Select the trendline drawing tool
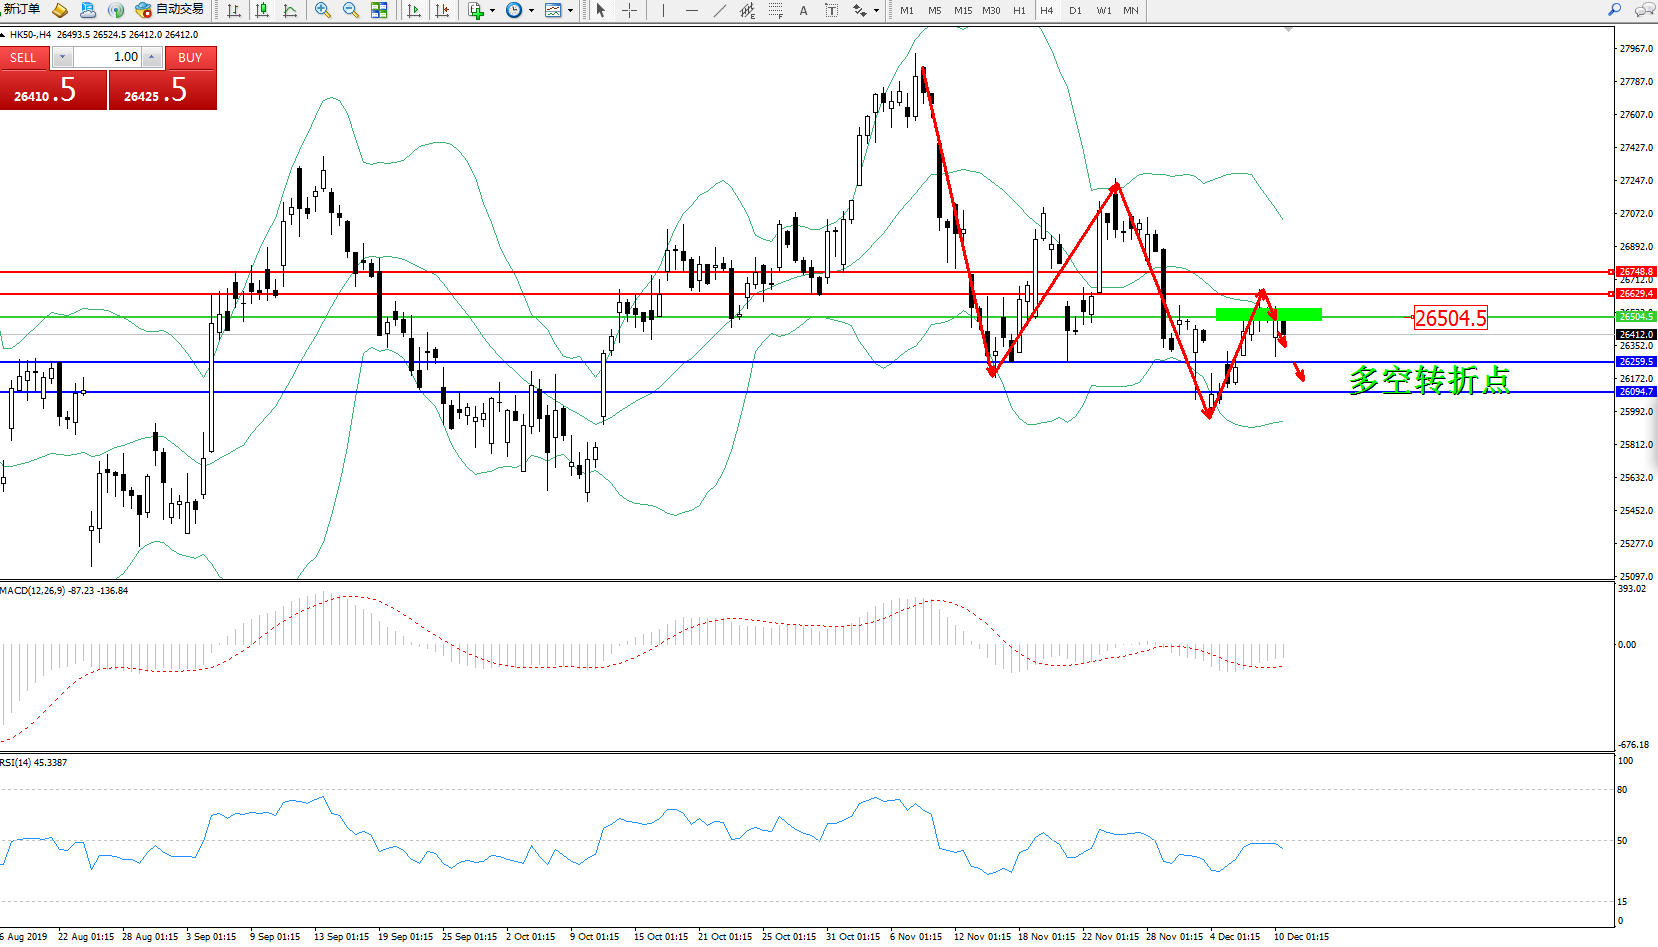1658x947 pixels. (720, 10)
